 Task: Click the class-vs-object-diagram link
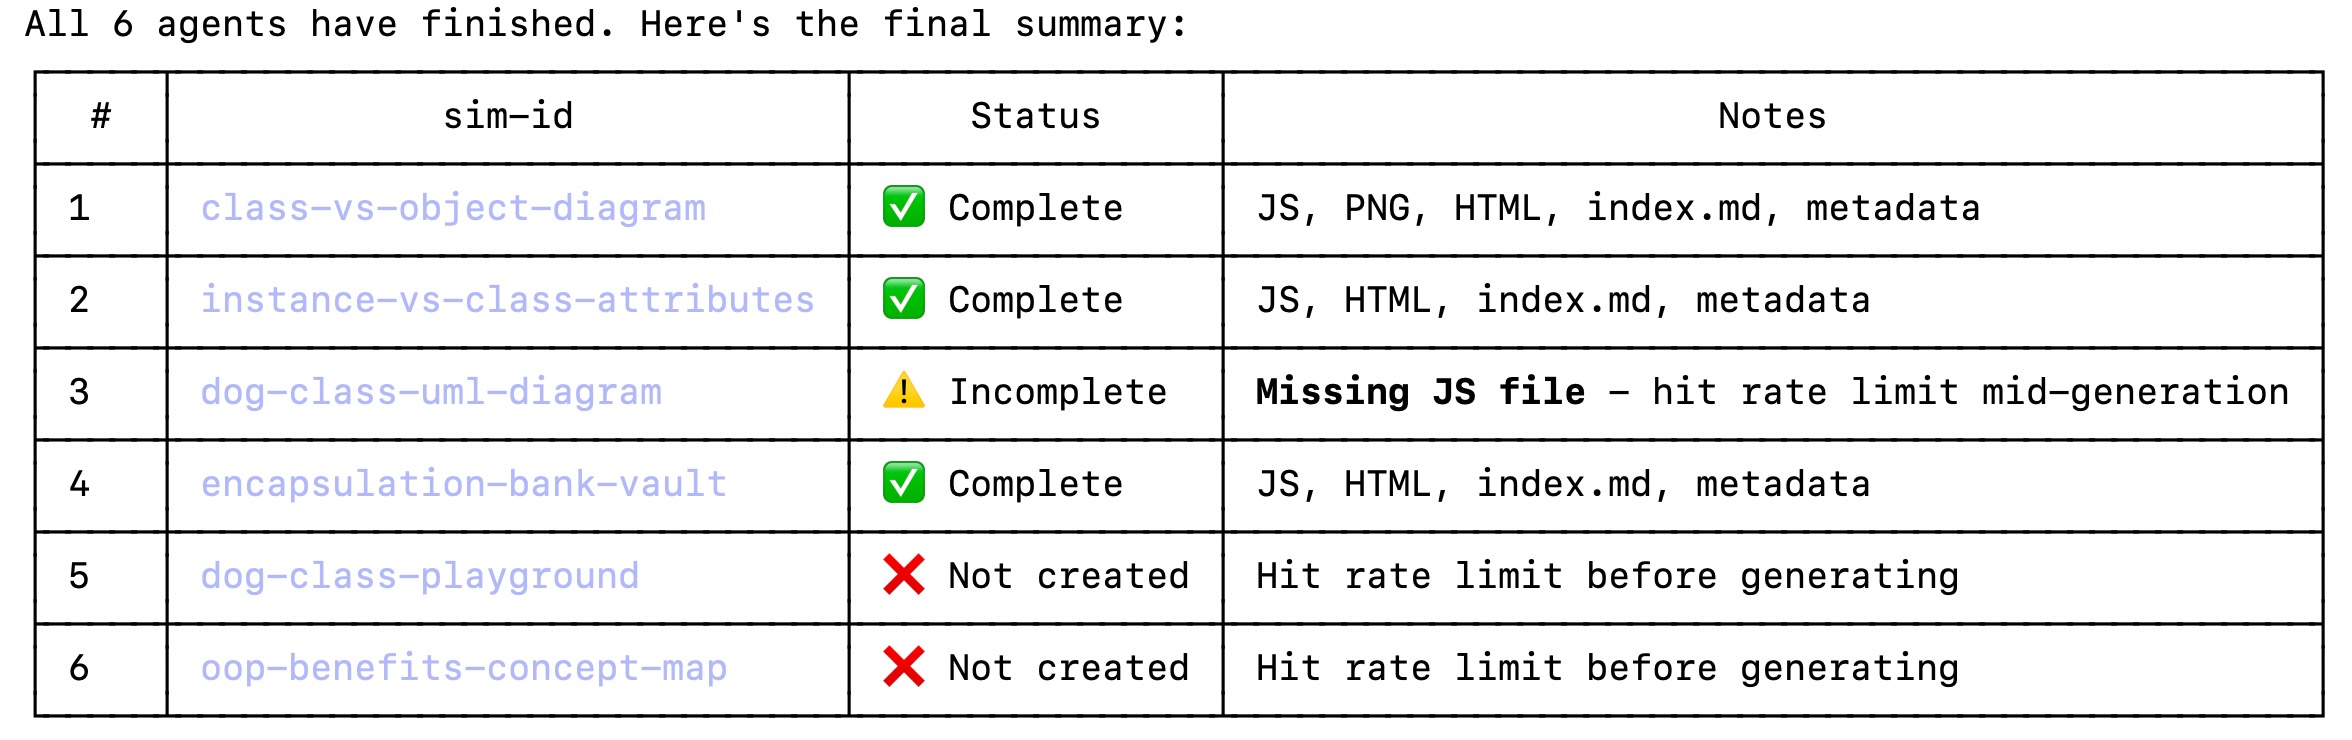pyautogui.click(x=453, y=209)
